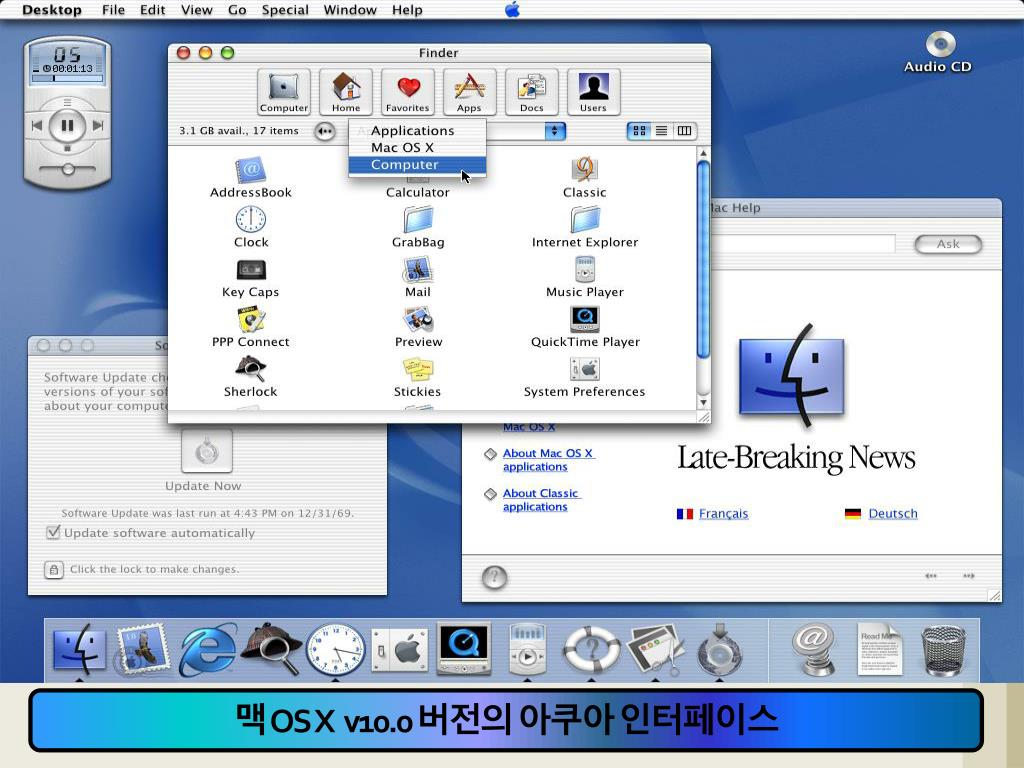Open Computer in Finder toolbar
The width and height of the screenshot is (1024, 768).
[283, 92]
